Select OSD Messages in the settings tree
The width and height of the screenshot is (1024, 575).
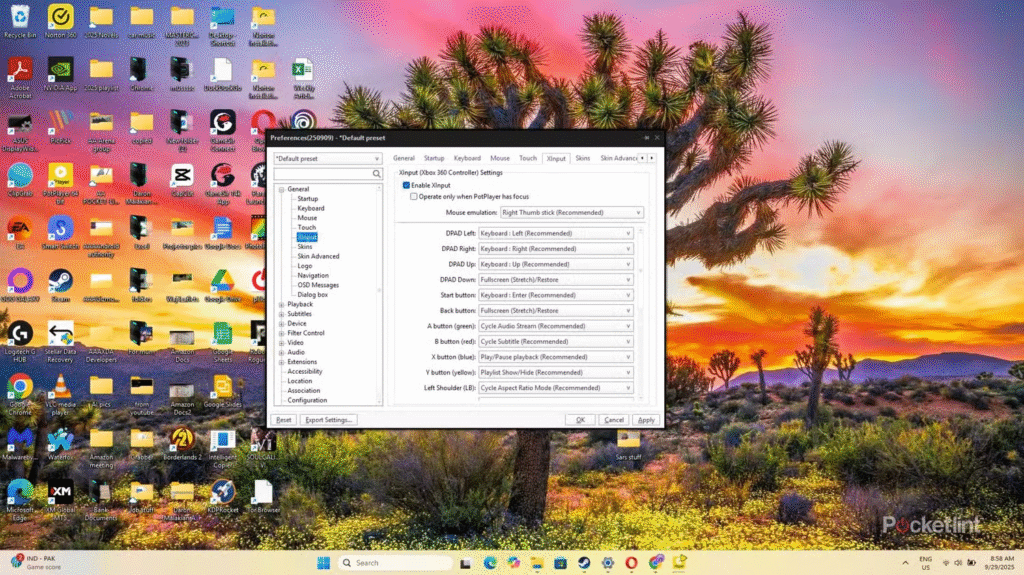[x=317, y=285]
